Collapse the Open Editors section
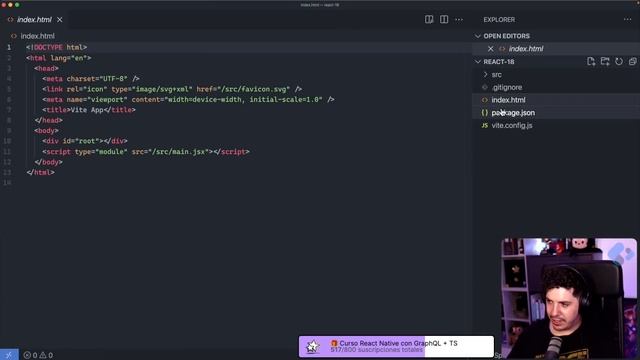Image resolution: width=640 pixels, height=360 pixels. [x=478, y=36]
